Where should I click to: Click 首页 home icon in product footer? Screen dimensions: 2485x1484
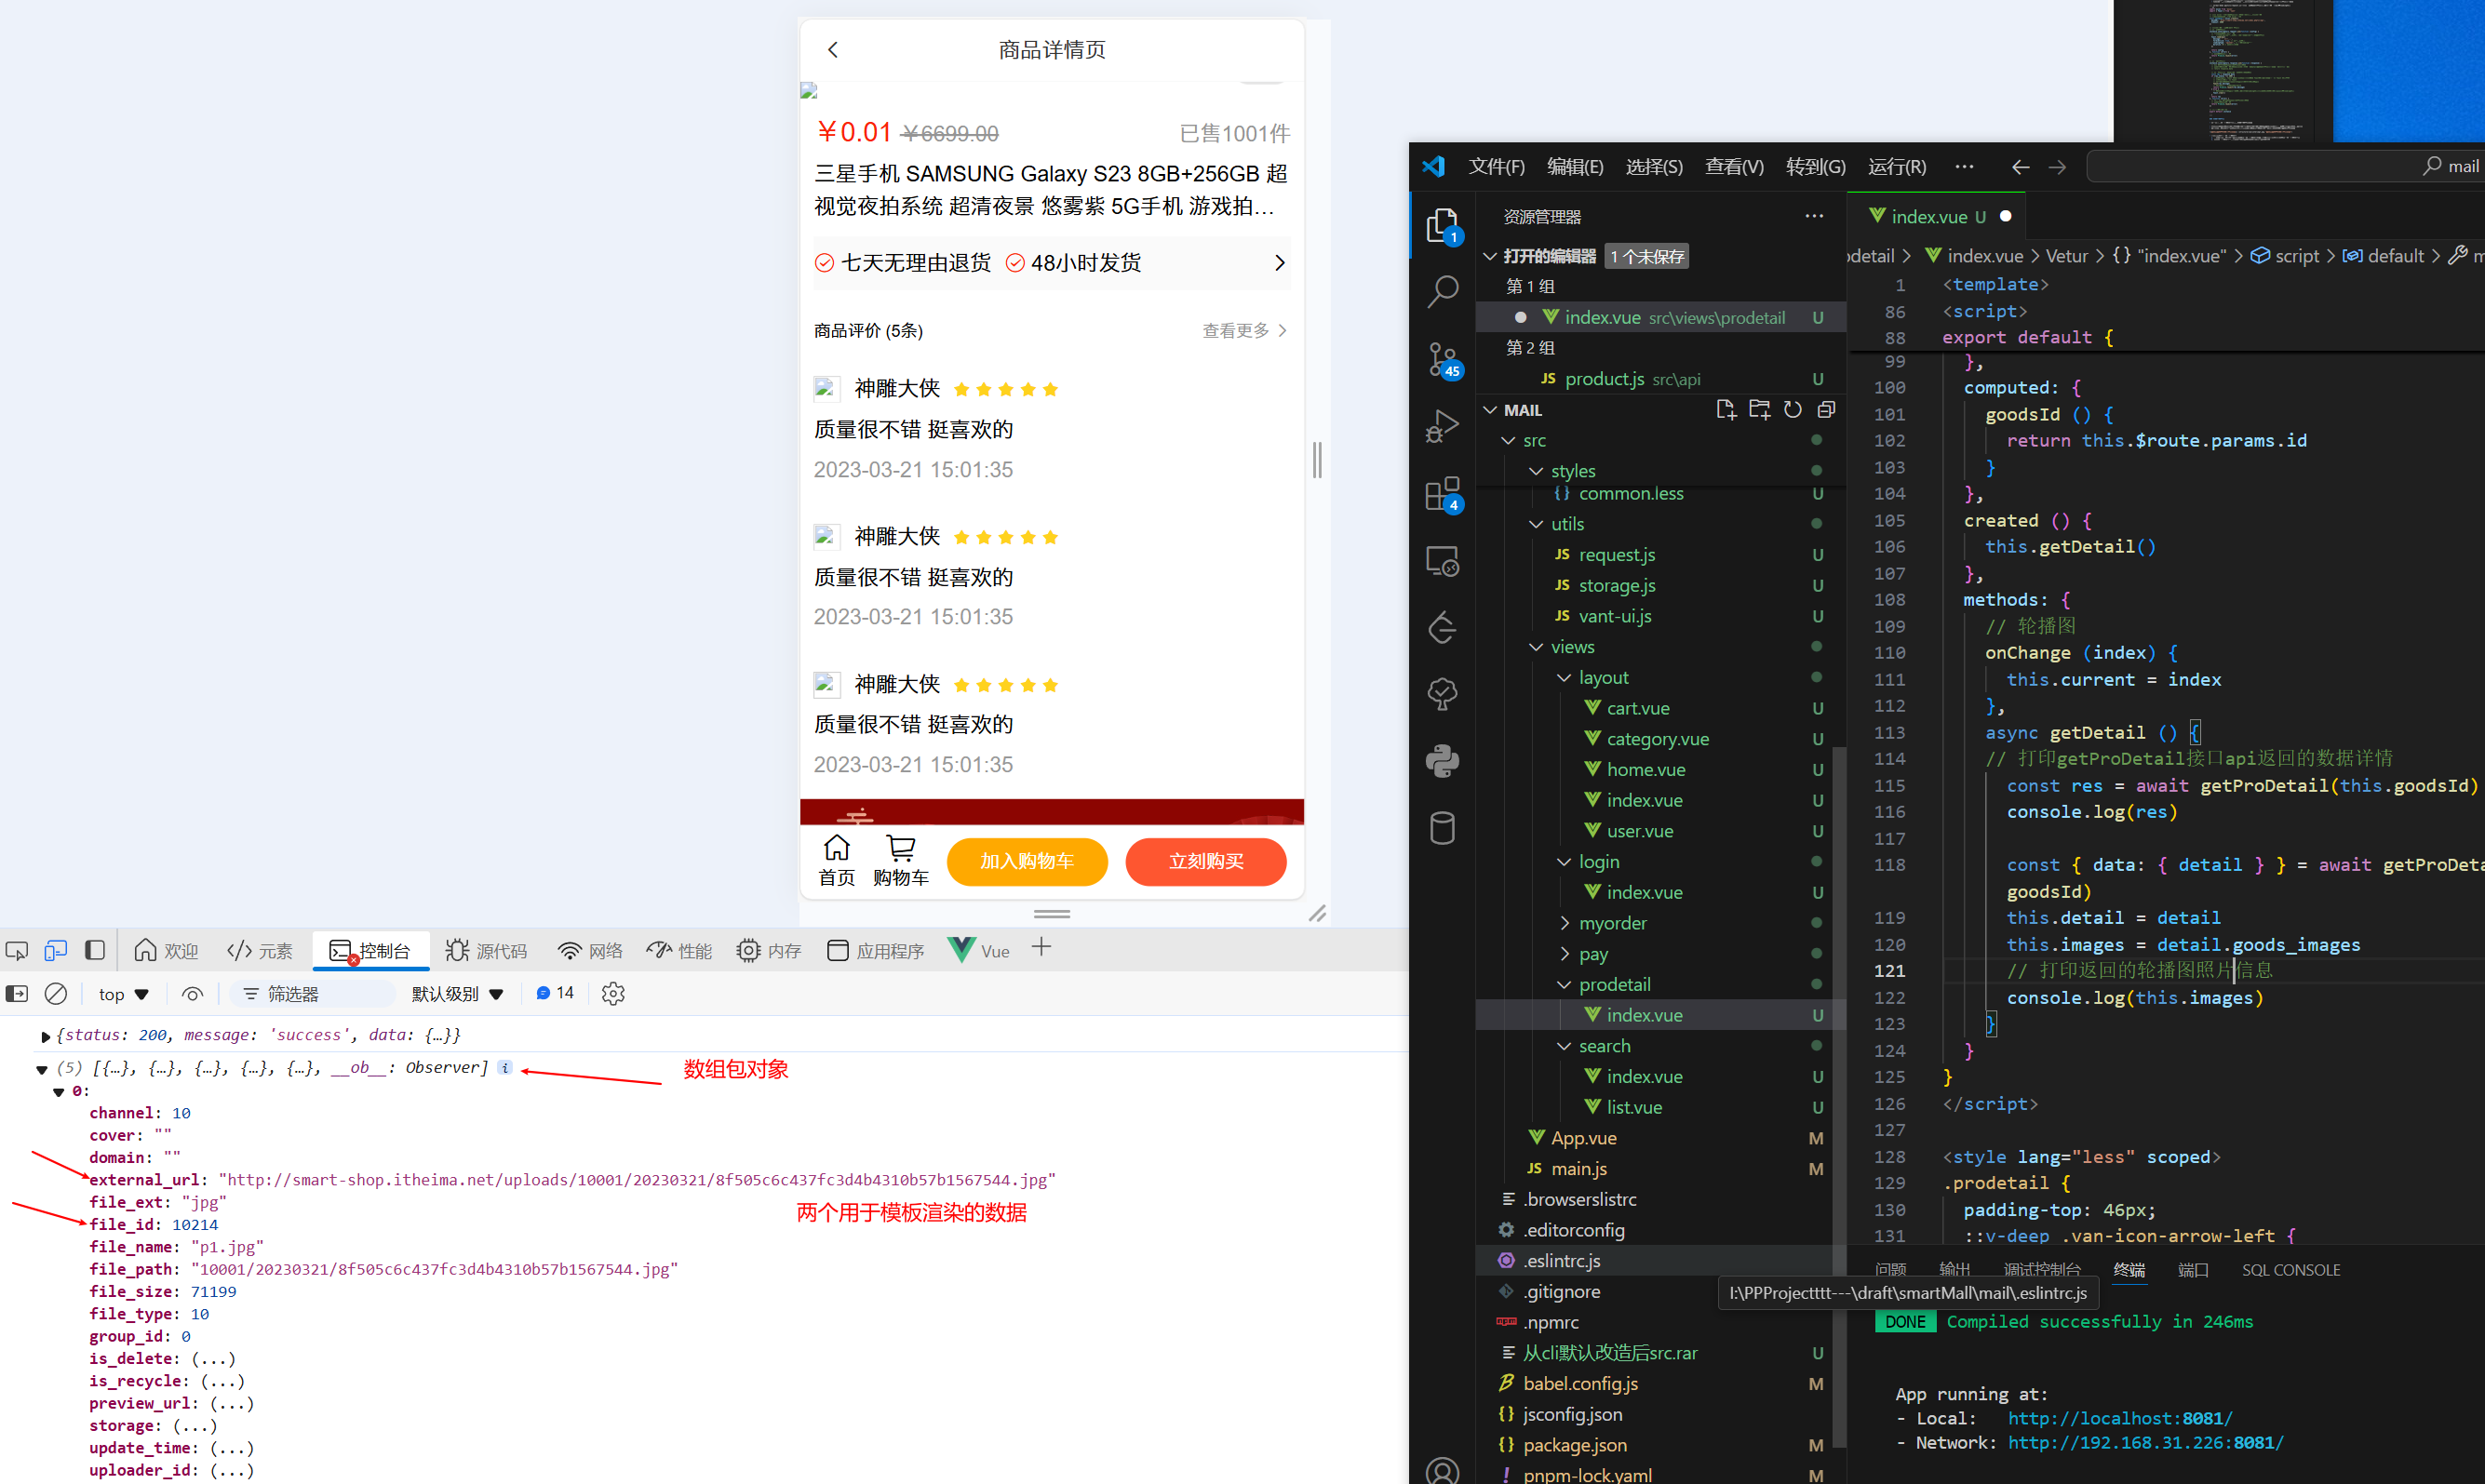click(836, 861)
